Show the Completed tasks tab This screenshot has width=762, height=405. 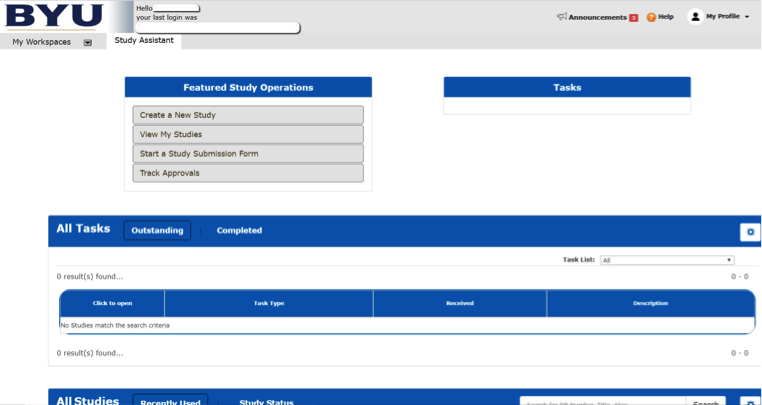239,231
